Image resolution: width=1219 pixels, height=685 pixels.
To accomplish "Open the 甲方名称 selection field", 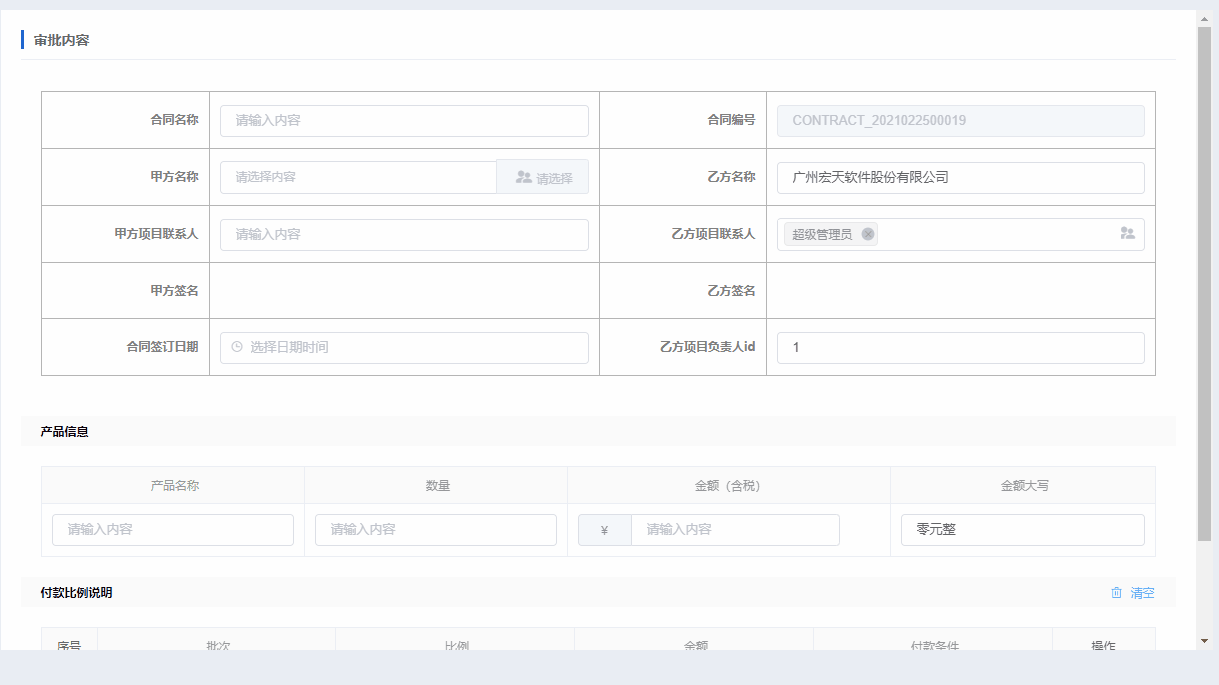I will pyautogui.click(x=358, y=177).
